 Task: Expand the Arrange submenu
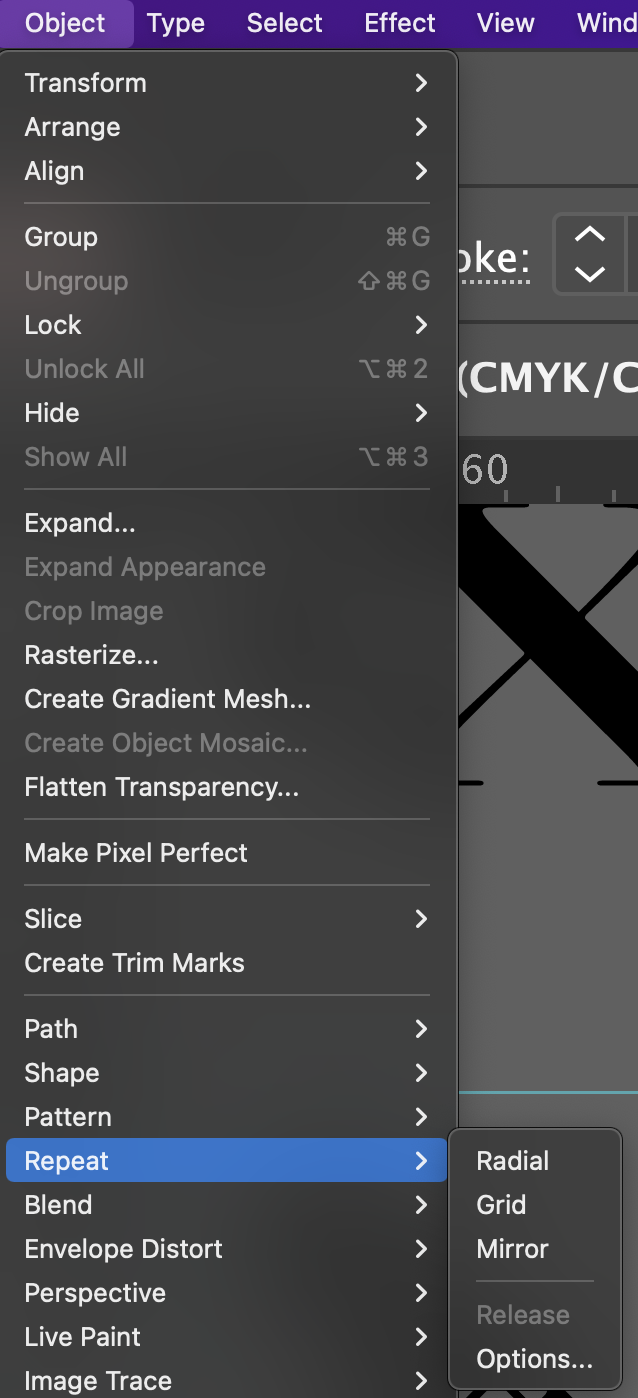(227, 127)
